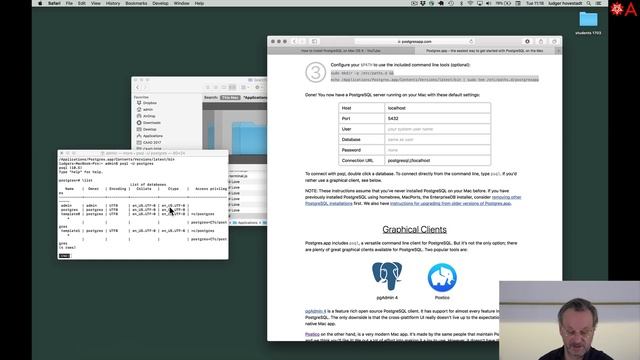Open volume control in menu bar
Screen dimensions: 640x360
(x=489, y=3)
